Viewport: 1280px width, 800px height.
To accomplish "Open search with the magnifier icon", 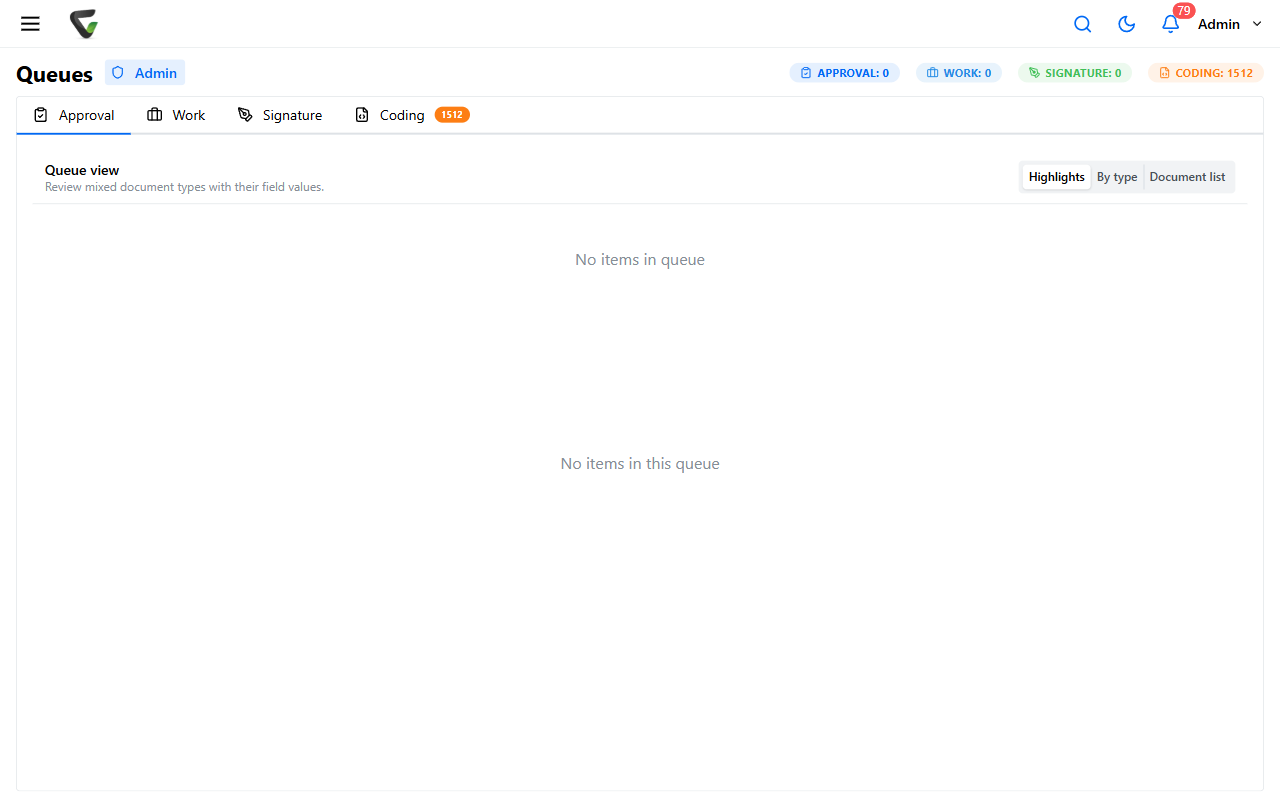I will 1082,24.
